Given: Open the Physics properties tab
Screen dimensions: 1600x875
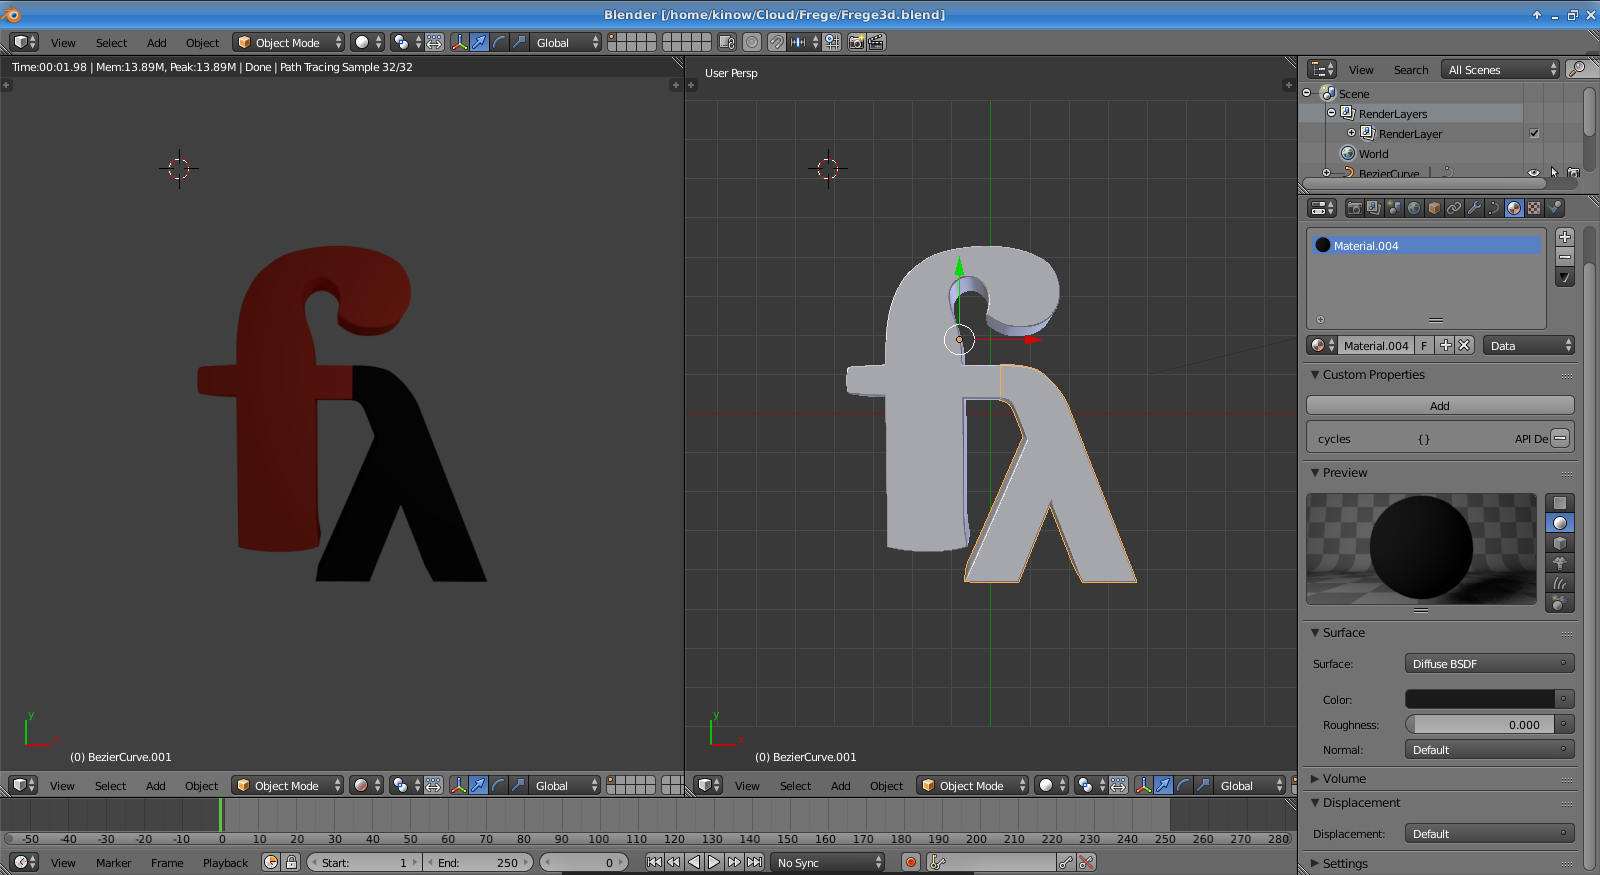Looking at the screenshot, I should [x=1554, y=208].
